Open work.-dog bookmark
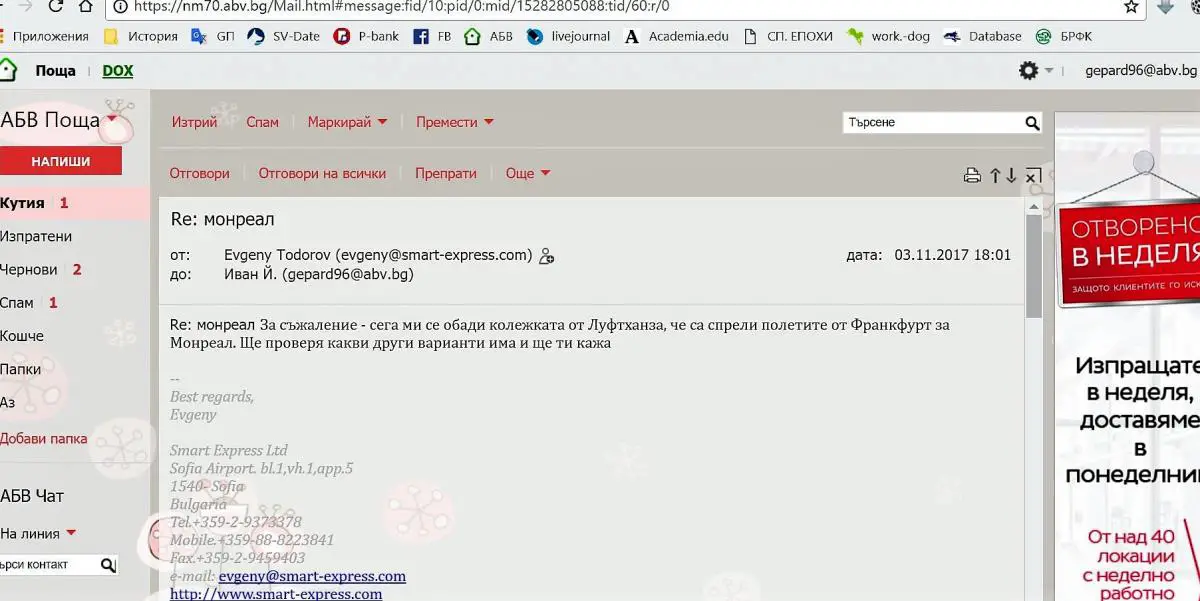The height and width of the screenshot is (601, 1200). [888, 36]
